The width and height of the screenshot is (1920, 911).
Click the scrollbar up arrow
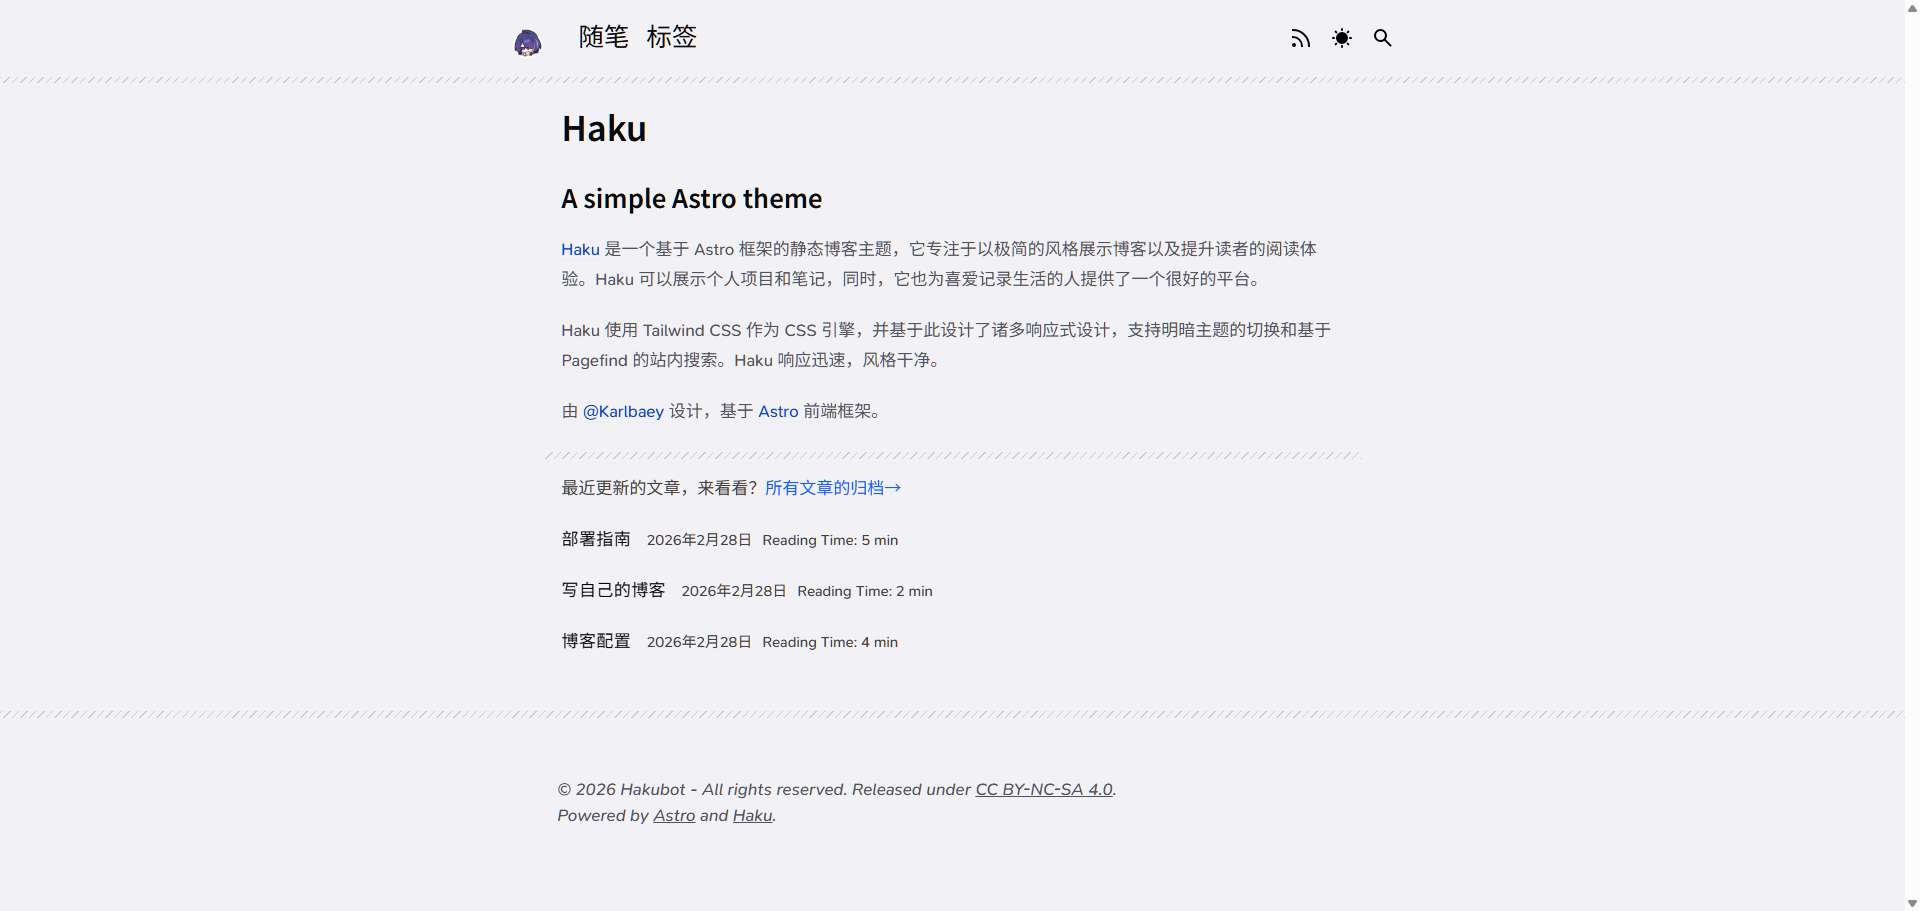coord(1911,7)
